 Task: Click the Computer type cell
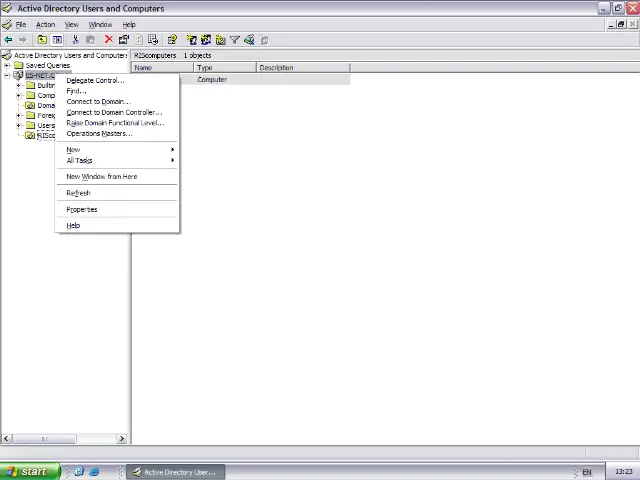pos(212,80)
